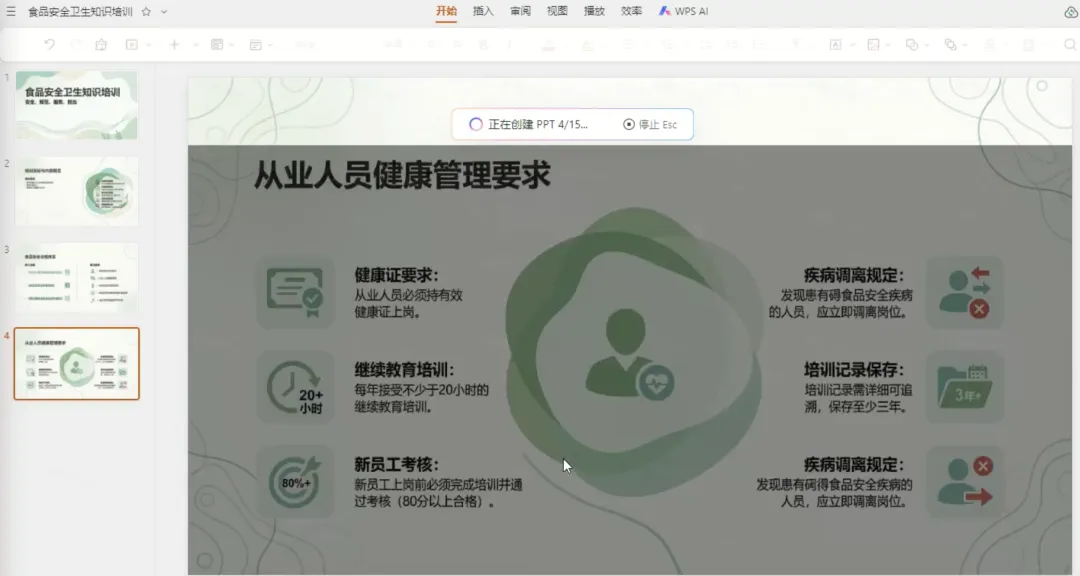This screenshot has height=576, width=1080.
Task: Select the bottom-right person with red arrow icon
Action: point(964,482)
